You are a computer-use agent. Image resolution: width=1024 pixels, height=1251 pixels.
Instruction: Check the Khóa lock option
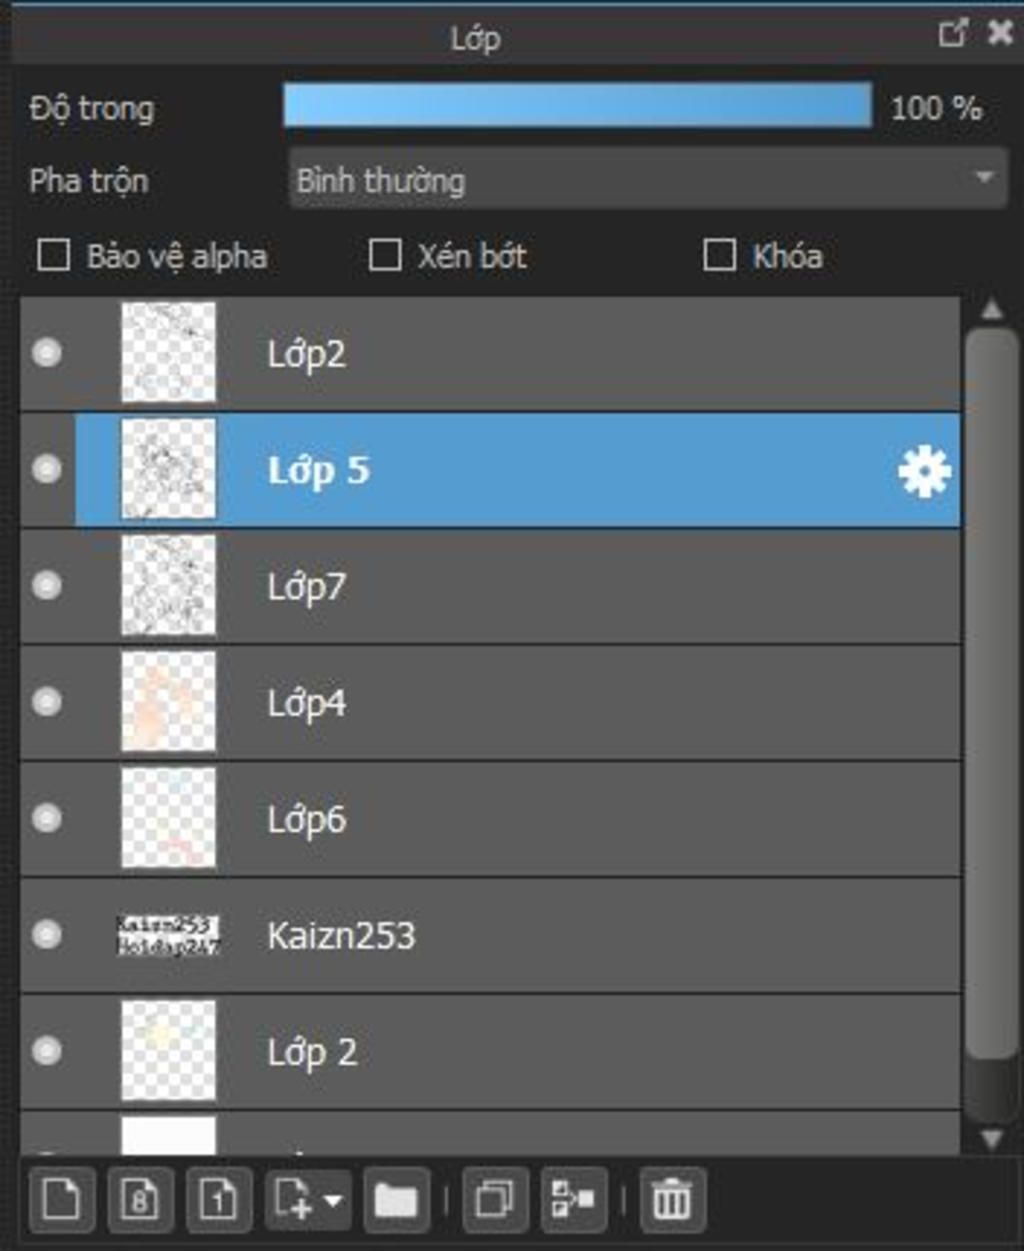pos(719,255)
